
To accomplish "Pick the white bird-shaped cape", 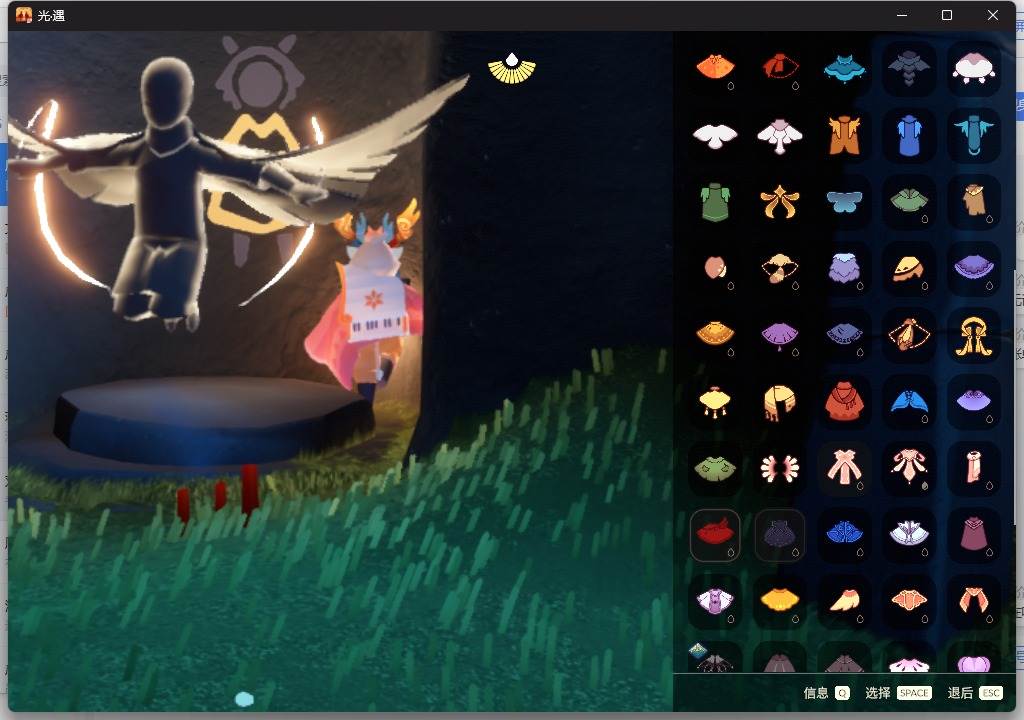I will pos(715,134).
